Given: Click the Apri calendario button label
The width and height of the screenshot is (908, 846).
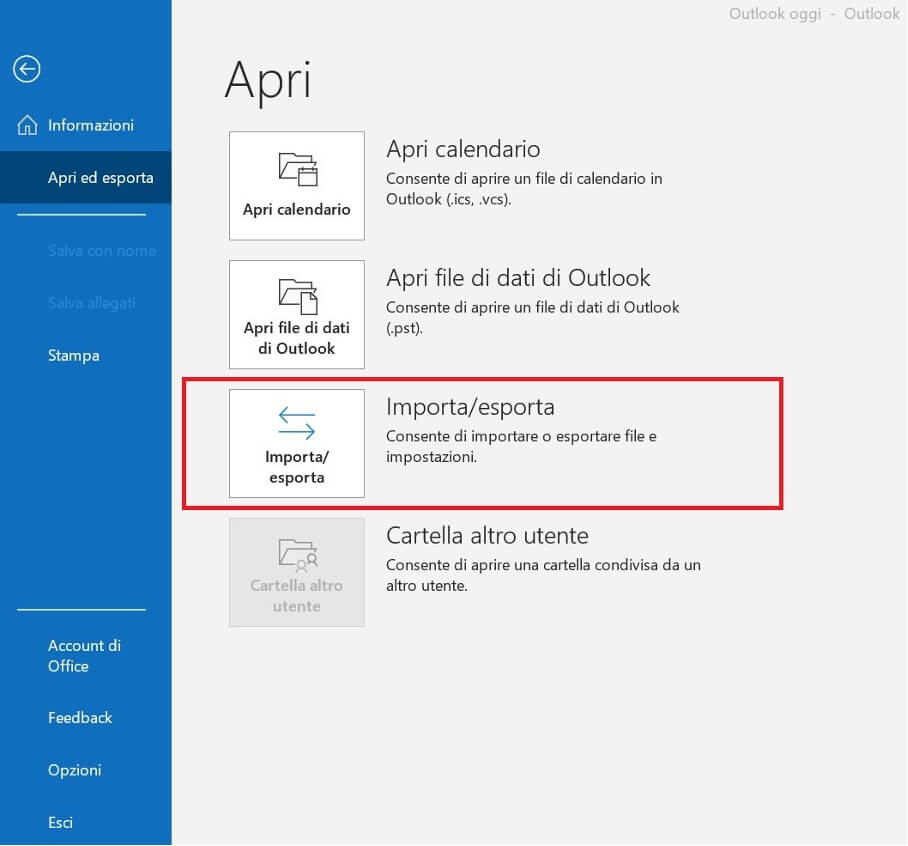Looking at the screenshot, I should pyautogui.click(x=296, y=210).
